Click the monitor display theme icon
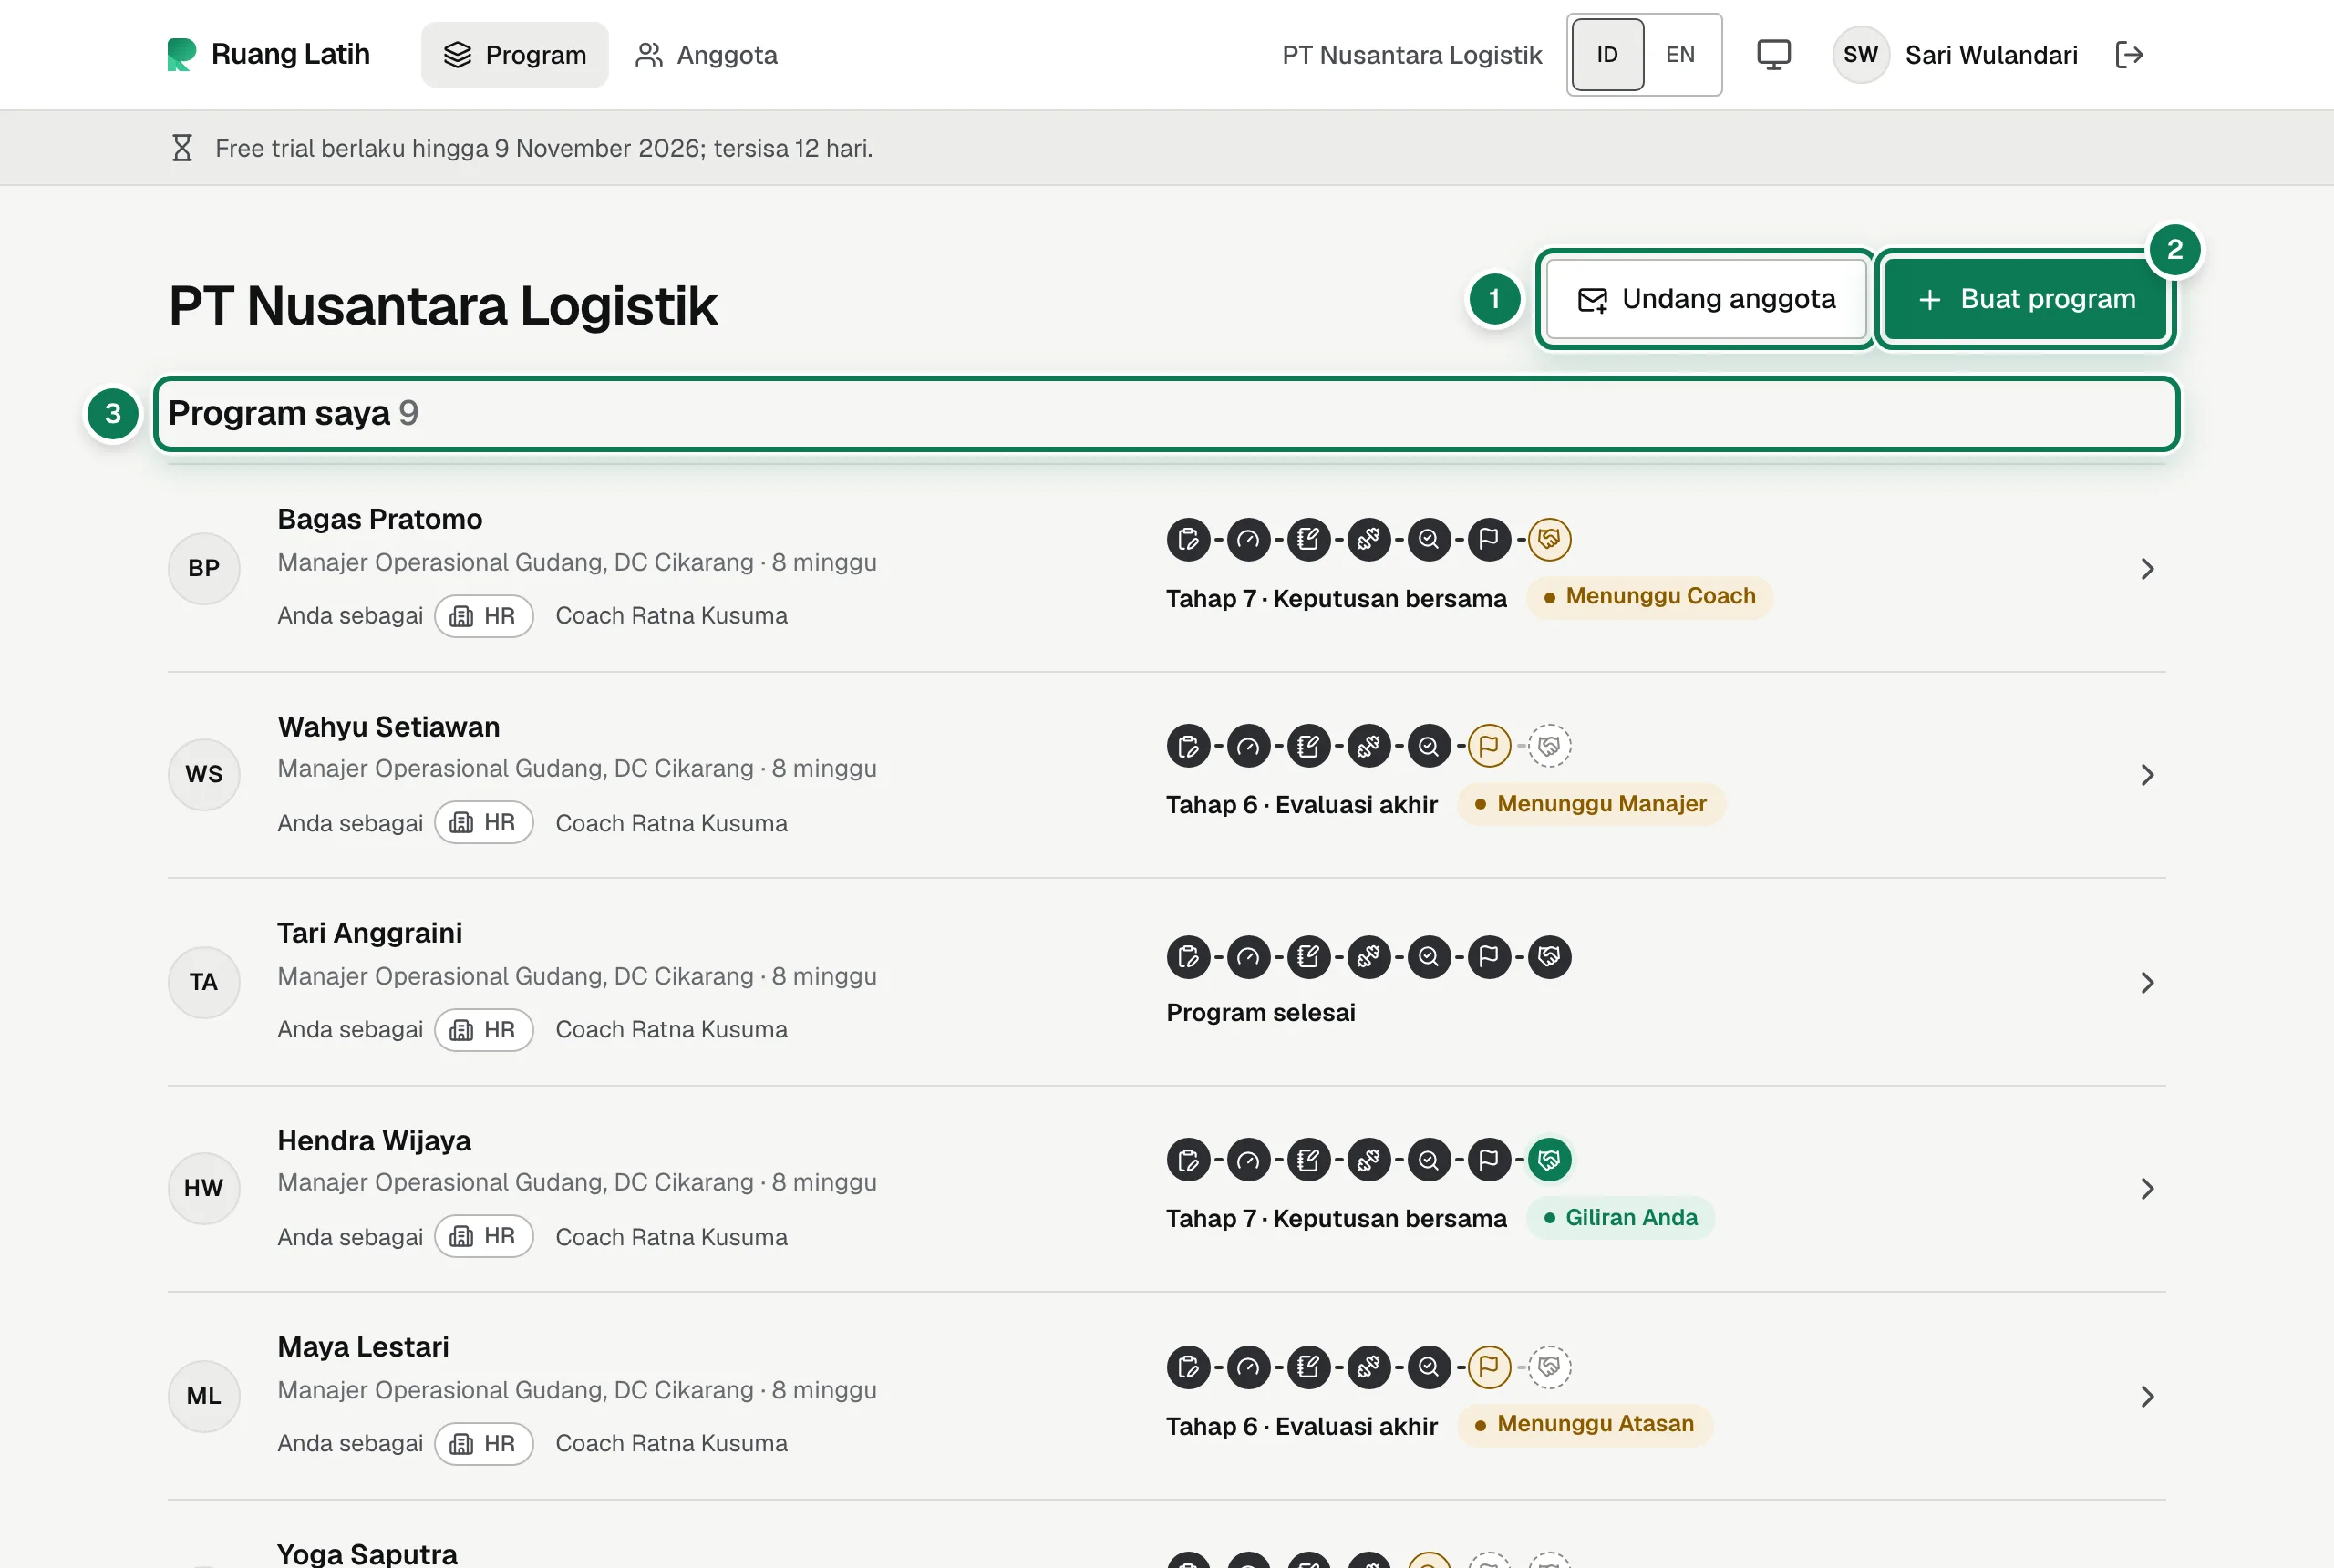This screenshot has width=2334, height=1568. (x=1773, y=55)
